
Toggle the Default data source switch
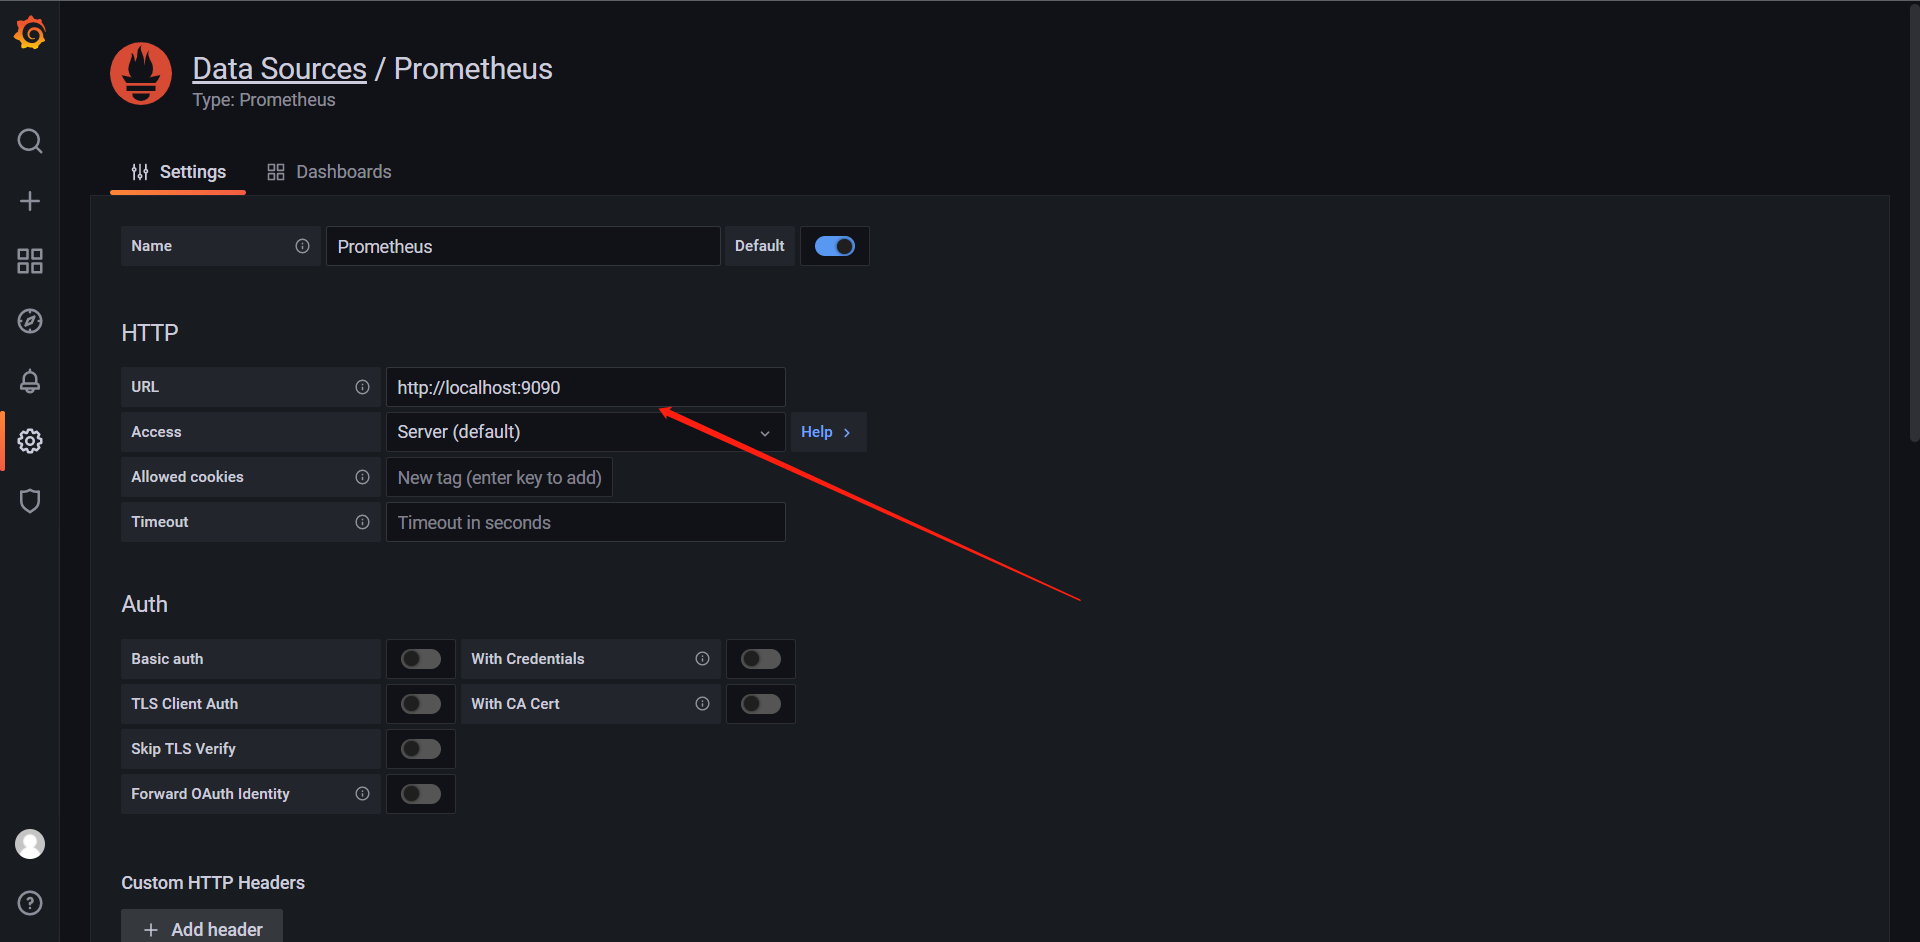834,246
